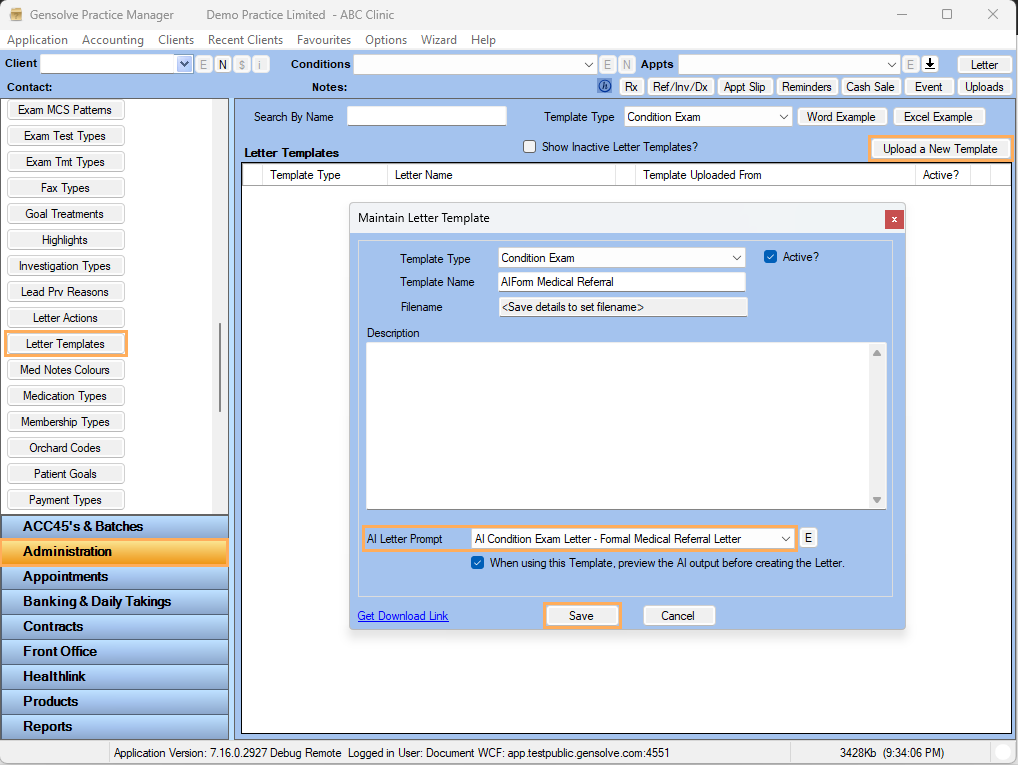The height and width of the screenshot is (765, 1019).
Task: Click the E button next to AI Letter Prompt
Action: point(808,538)
